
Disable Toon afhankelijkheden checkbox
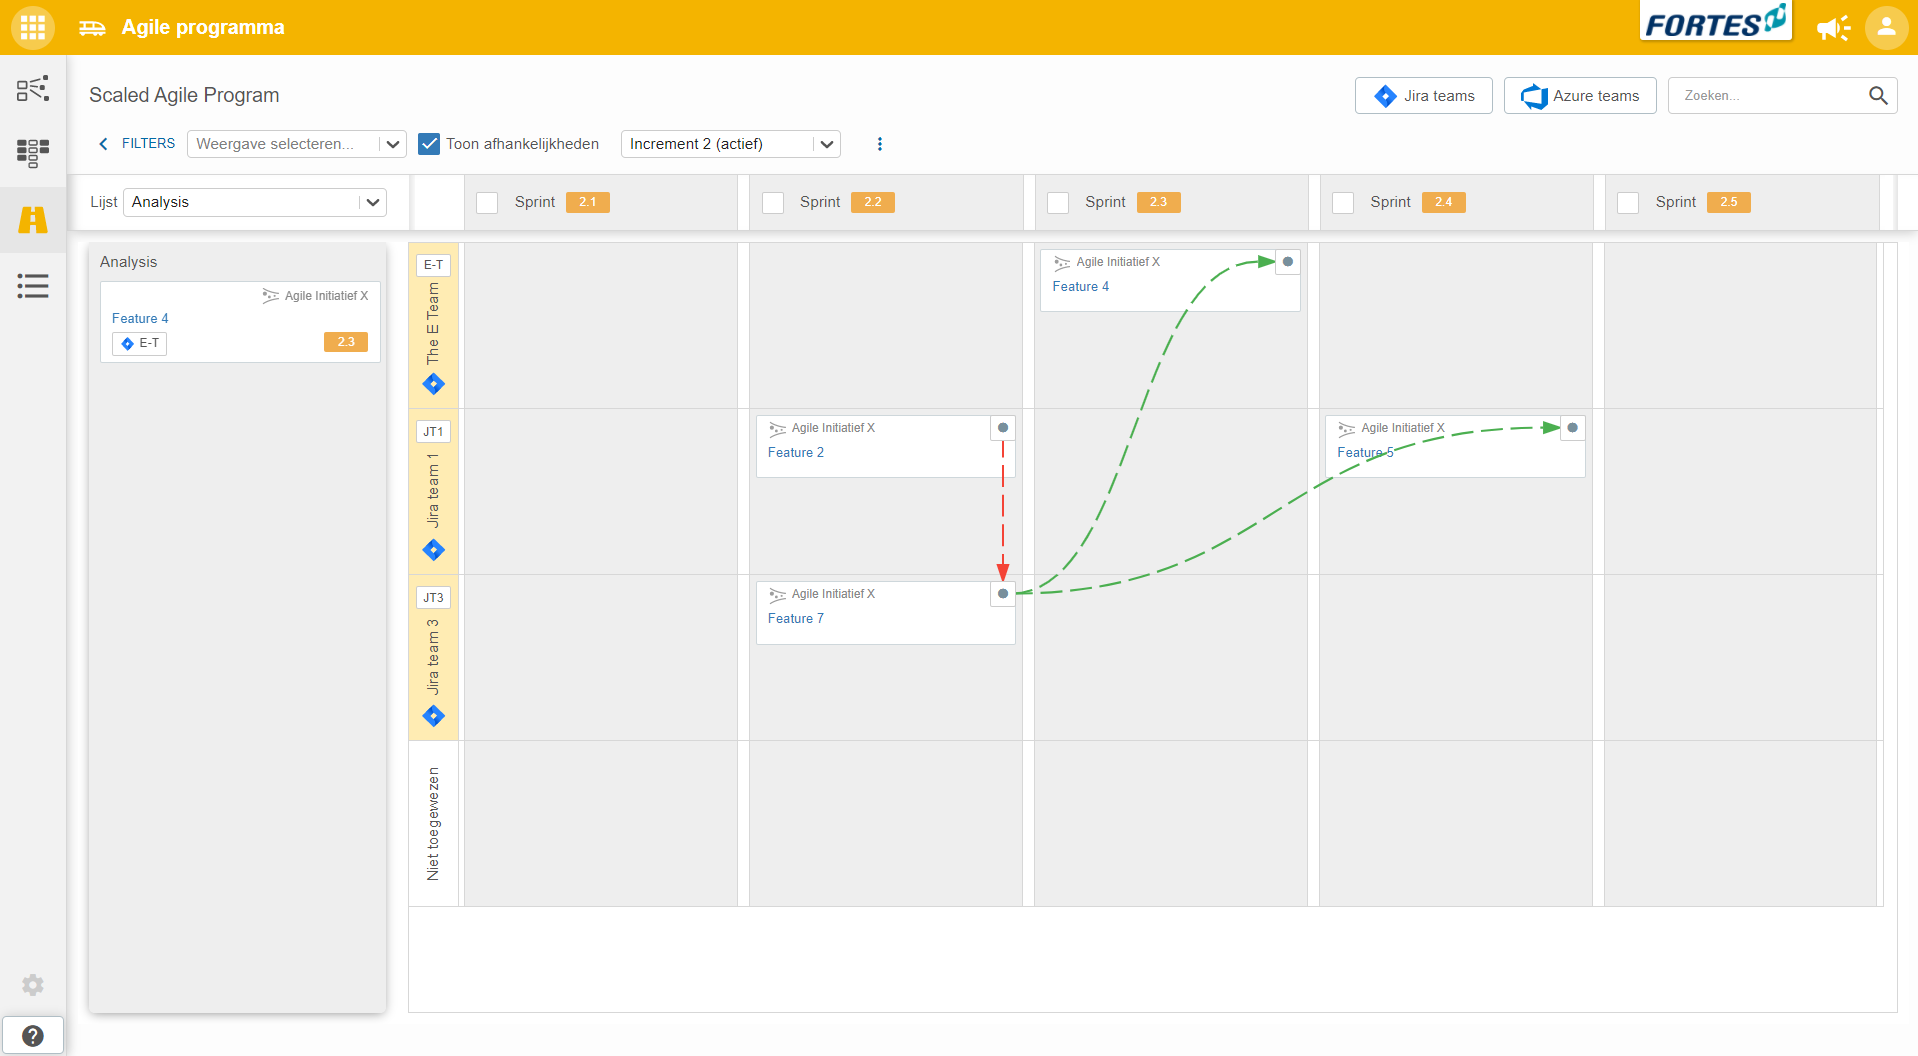point(429,143)
